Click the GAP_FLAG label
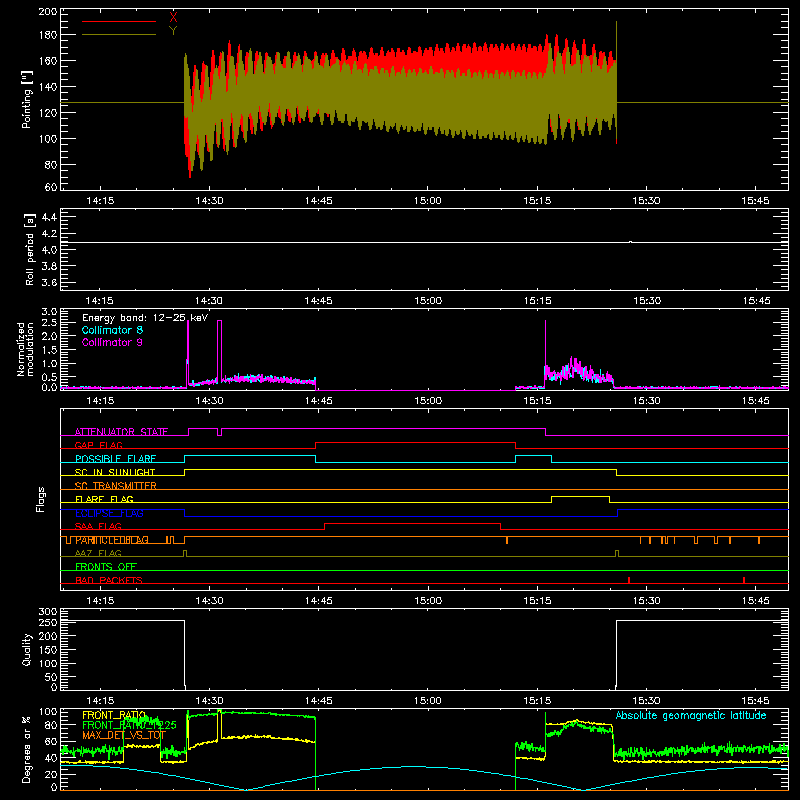Viewport: 800px width, 800px height. coord(98,445)
